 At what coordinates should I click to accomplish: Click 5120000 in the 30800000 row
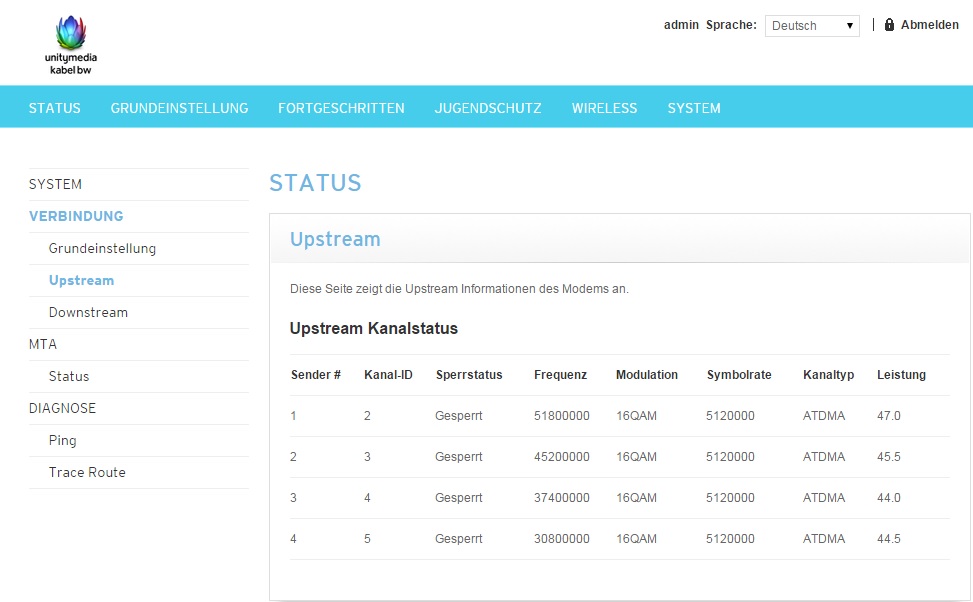tap(730, 539)
